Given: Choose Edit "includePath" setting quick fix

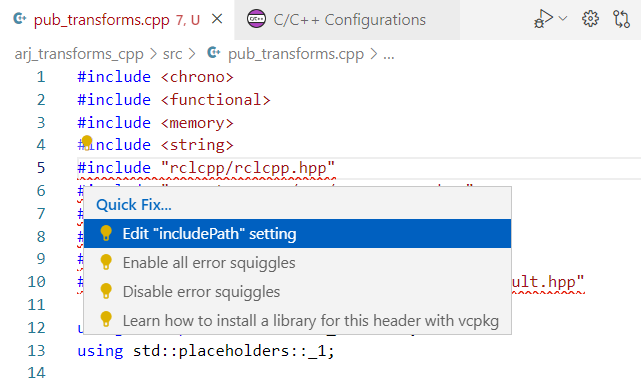Looking at the screenshot, I should point(297,234).
